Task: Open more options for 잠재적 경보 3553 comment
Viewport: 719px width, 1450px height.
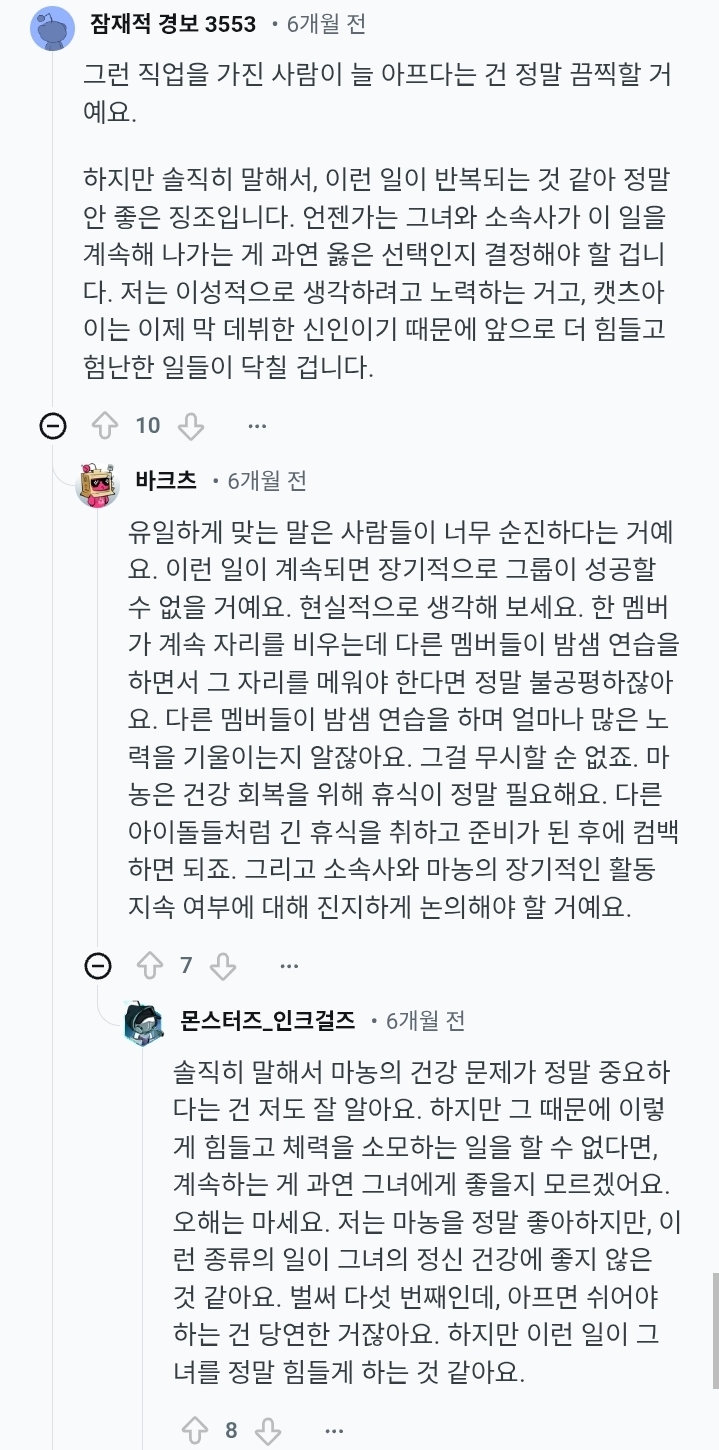Action: point(257,426)
